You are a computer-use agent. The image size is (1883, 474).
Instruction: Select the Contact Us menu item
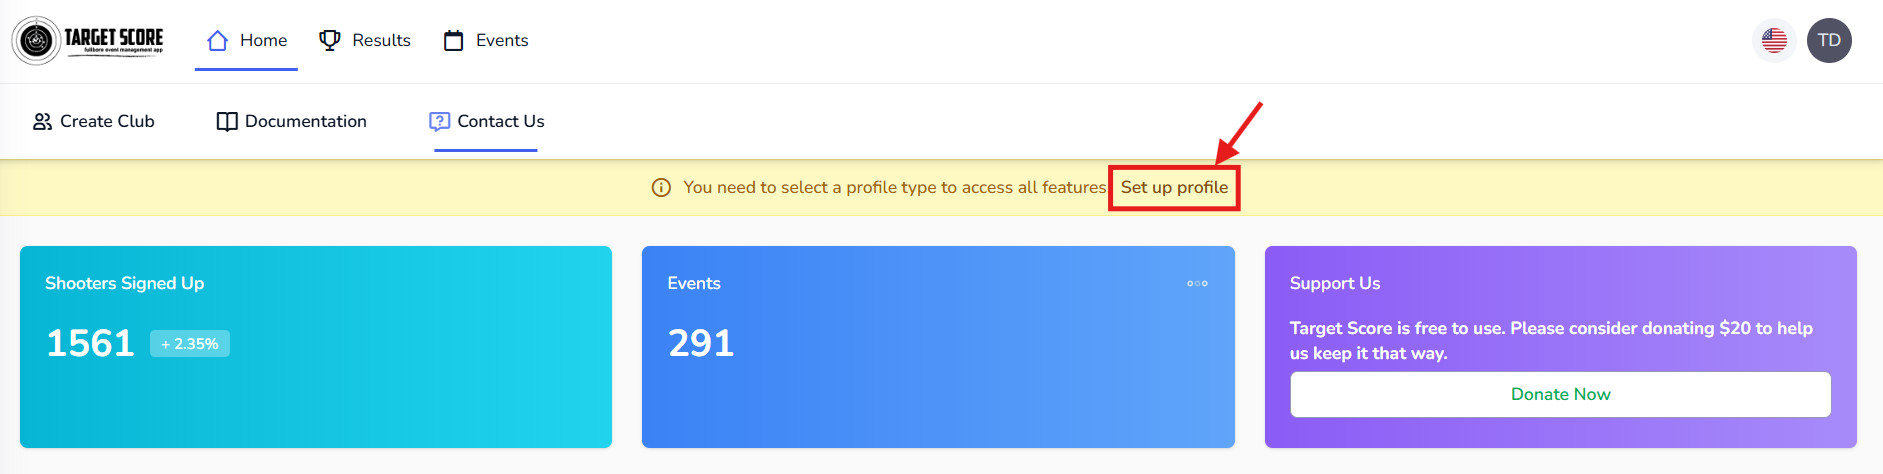500,122
